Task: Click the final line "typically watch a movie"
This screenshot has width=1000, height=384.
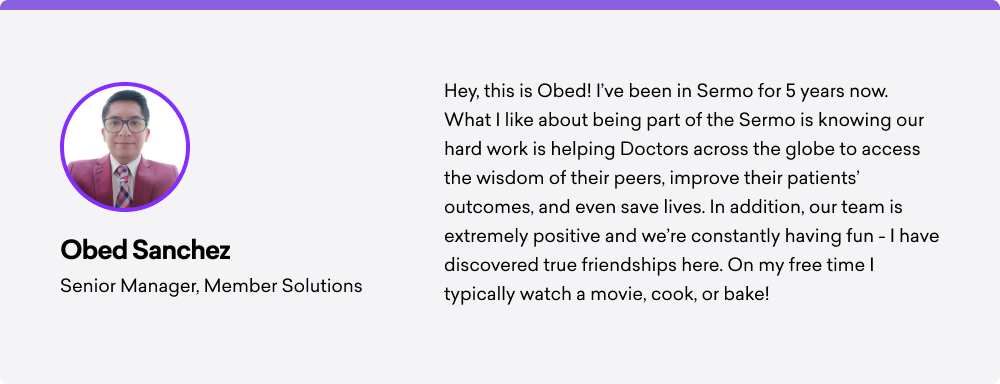Action: coord(607,295)
